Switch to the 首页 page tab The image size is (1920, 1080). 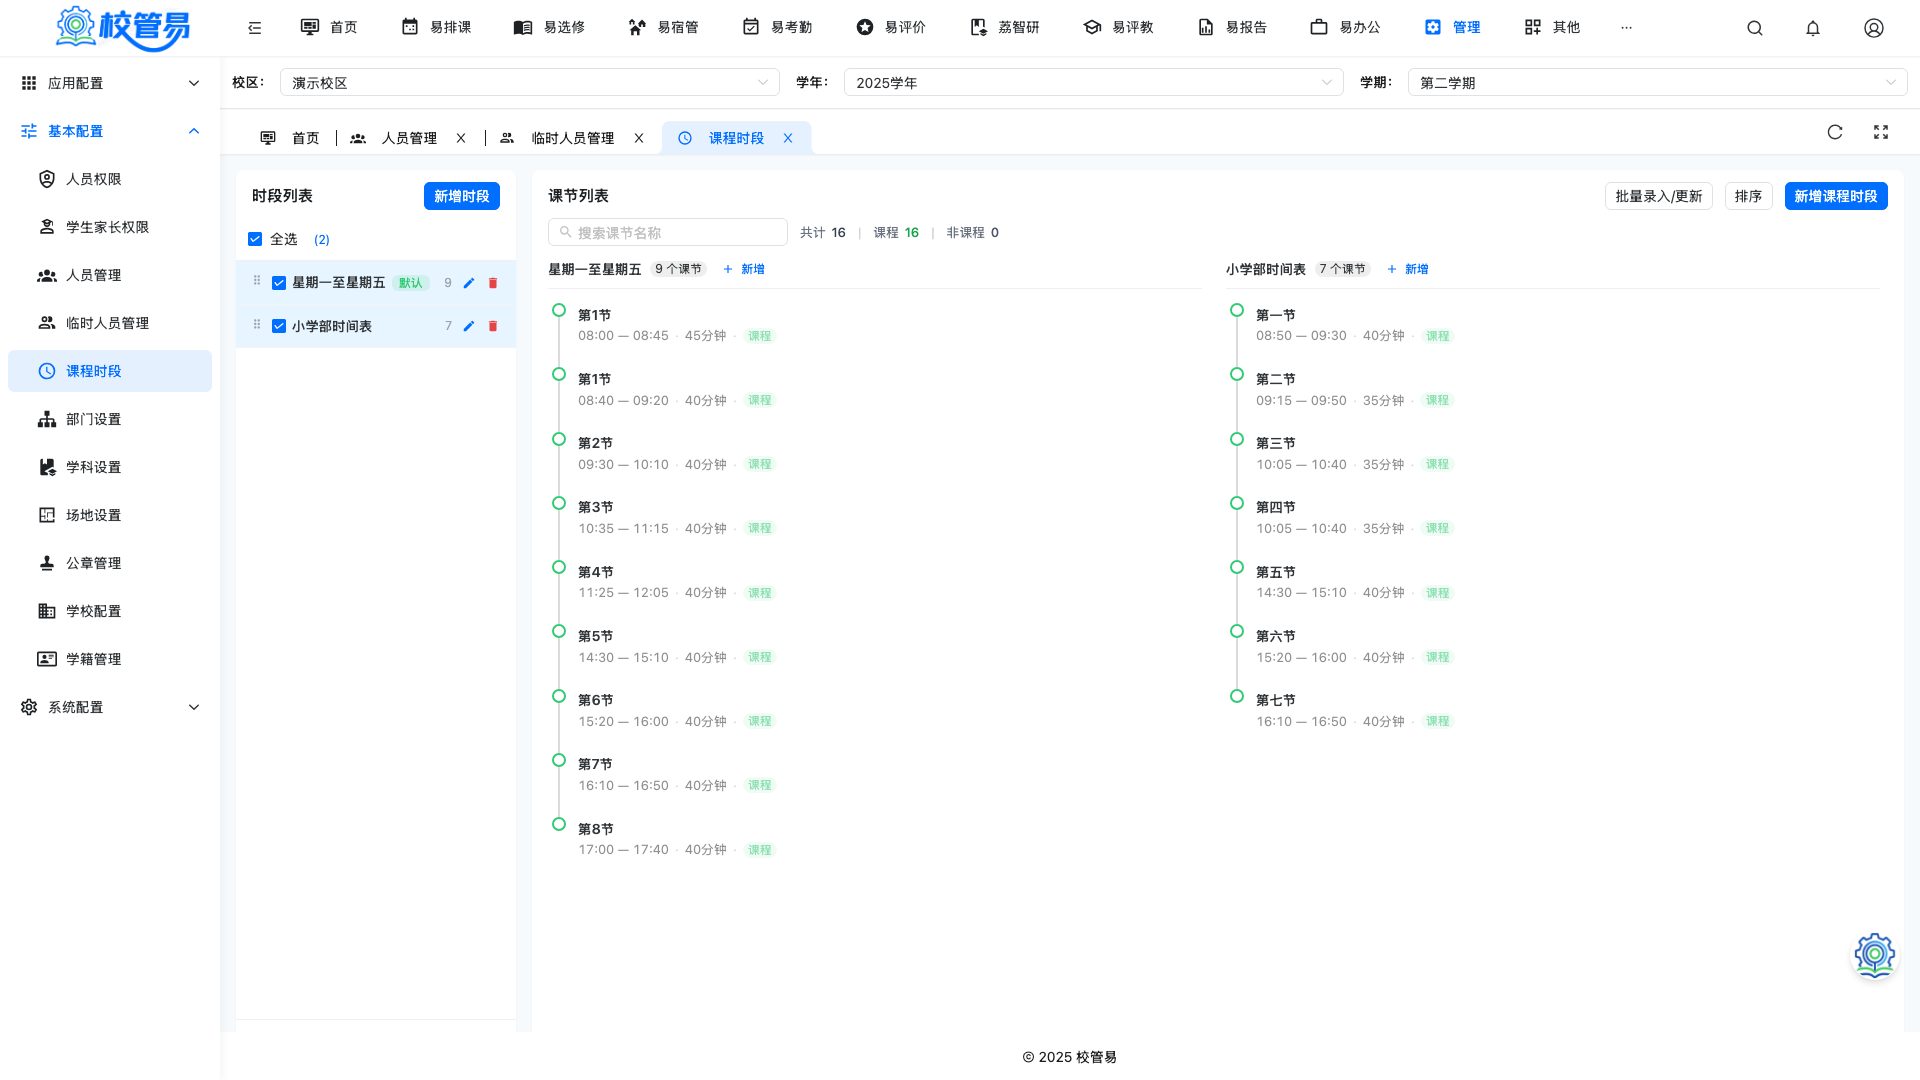coord(290,138)
